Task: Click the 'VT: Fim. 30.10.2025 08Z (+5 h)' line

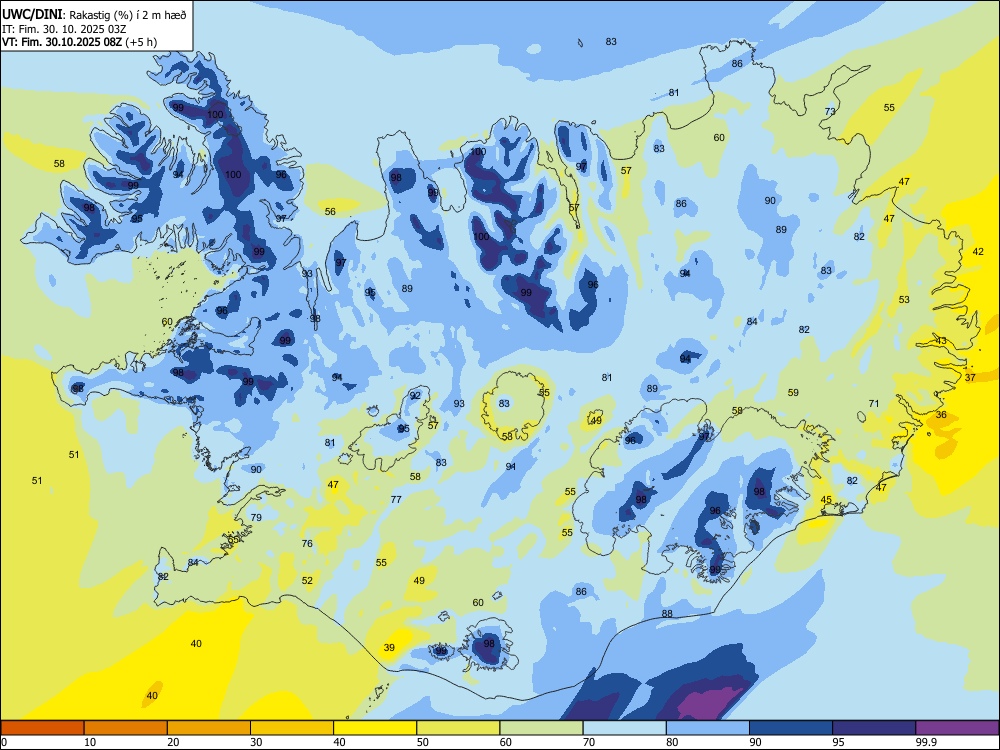Action: (x=80, y=42)
